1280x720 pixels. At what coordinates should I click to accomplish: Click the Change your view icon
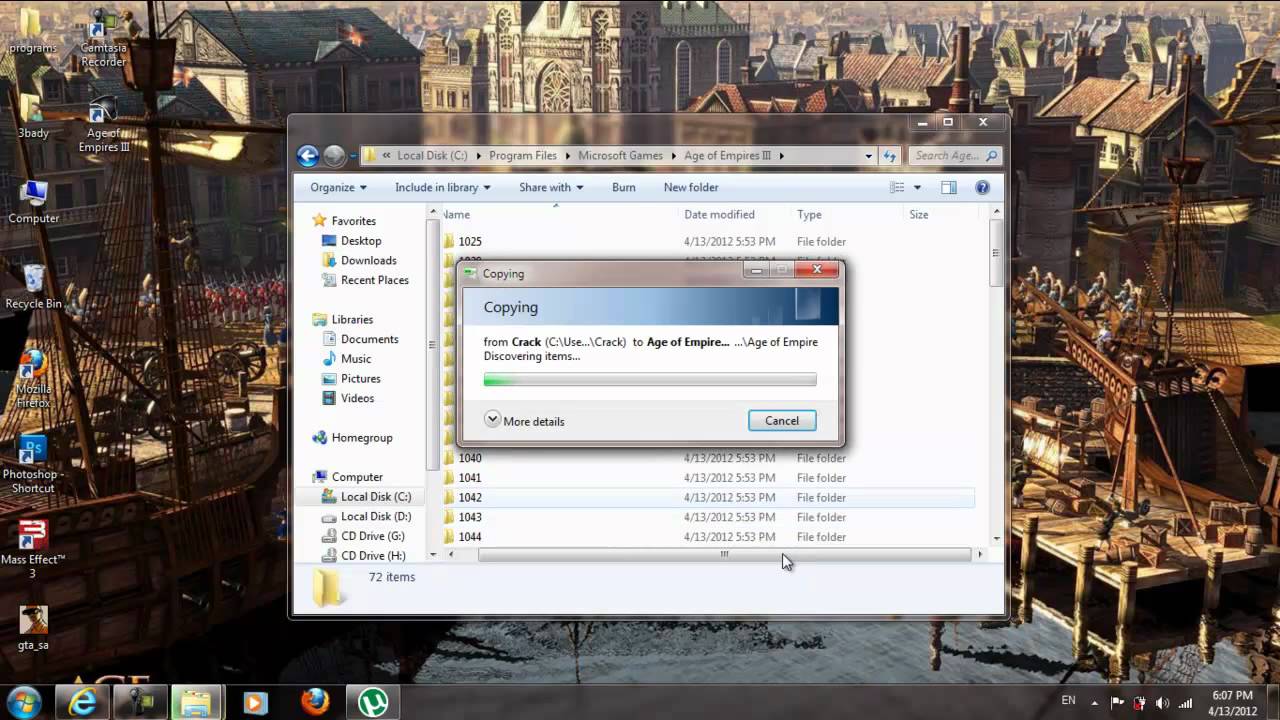click(897, 187)
